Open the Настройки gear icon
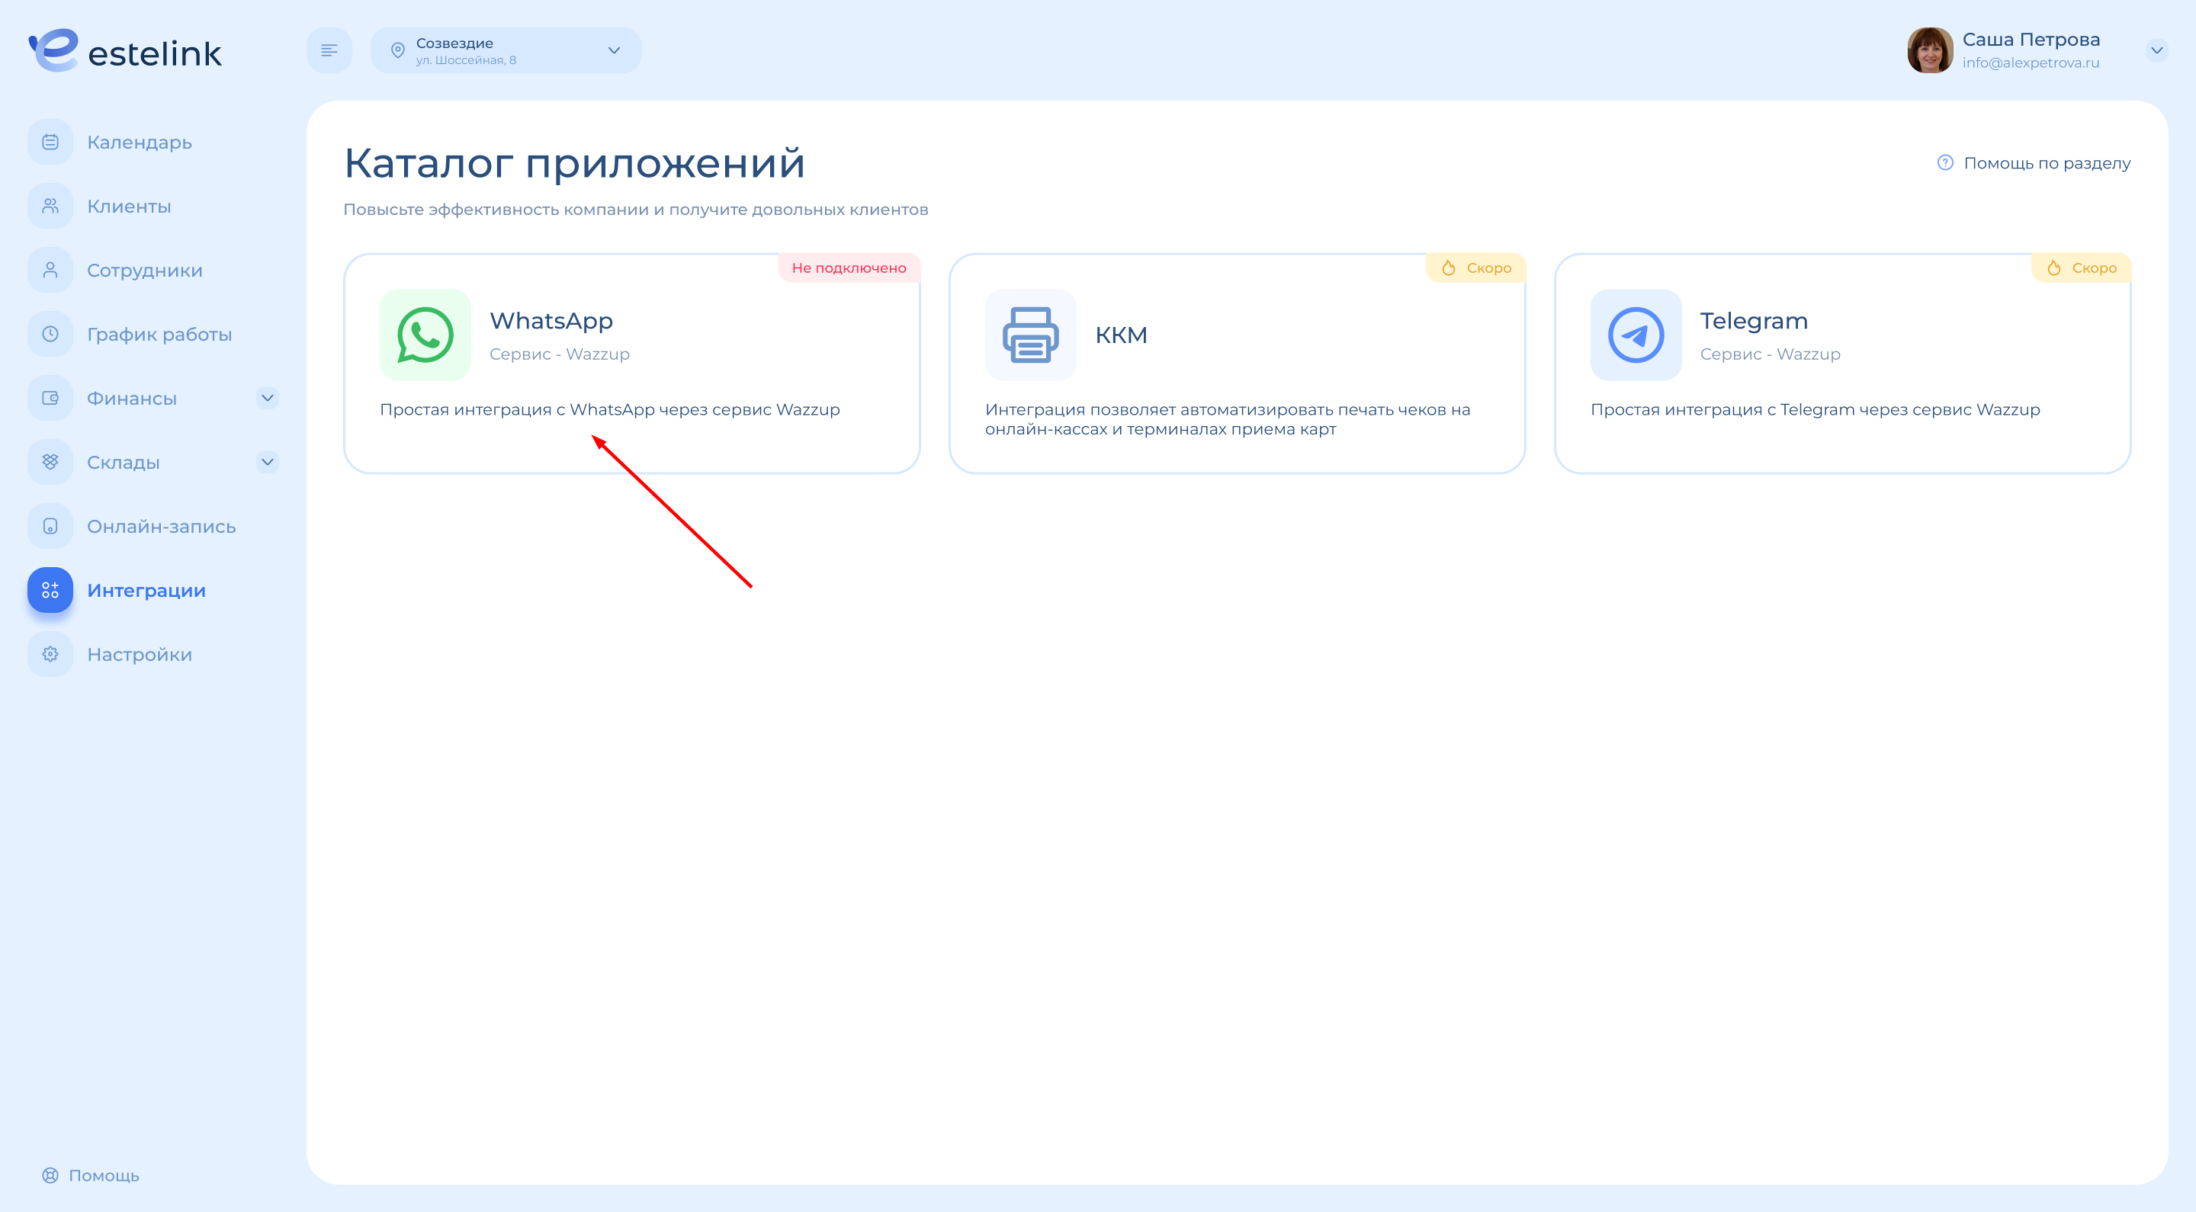The width and height of the screenshot is (2196, 1212). coord(50,654)
